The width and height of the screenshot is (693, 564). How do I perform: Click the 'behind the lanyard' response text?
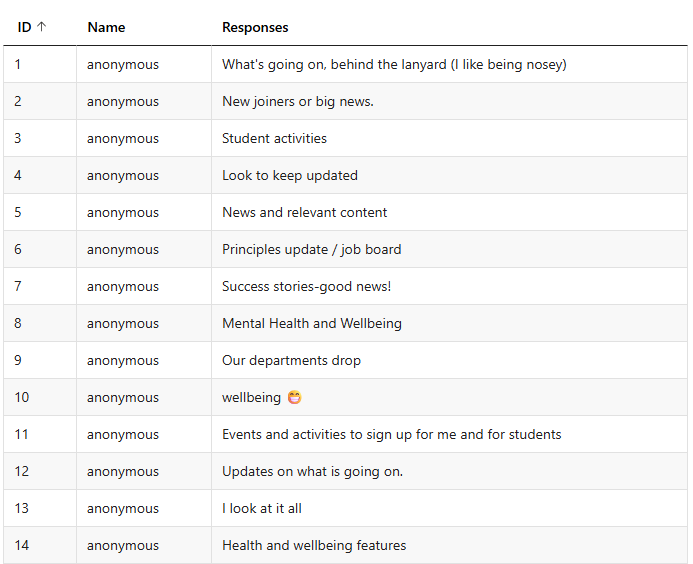[394, 64]
